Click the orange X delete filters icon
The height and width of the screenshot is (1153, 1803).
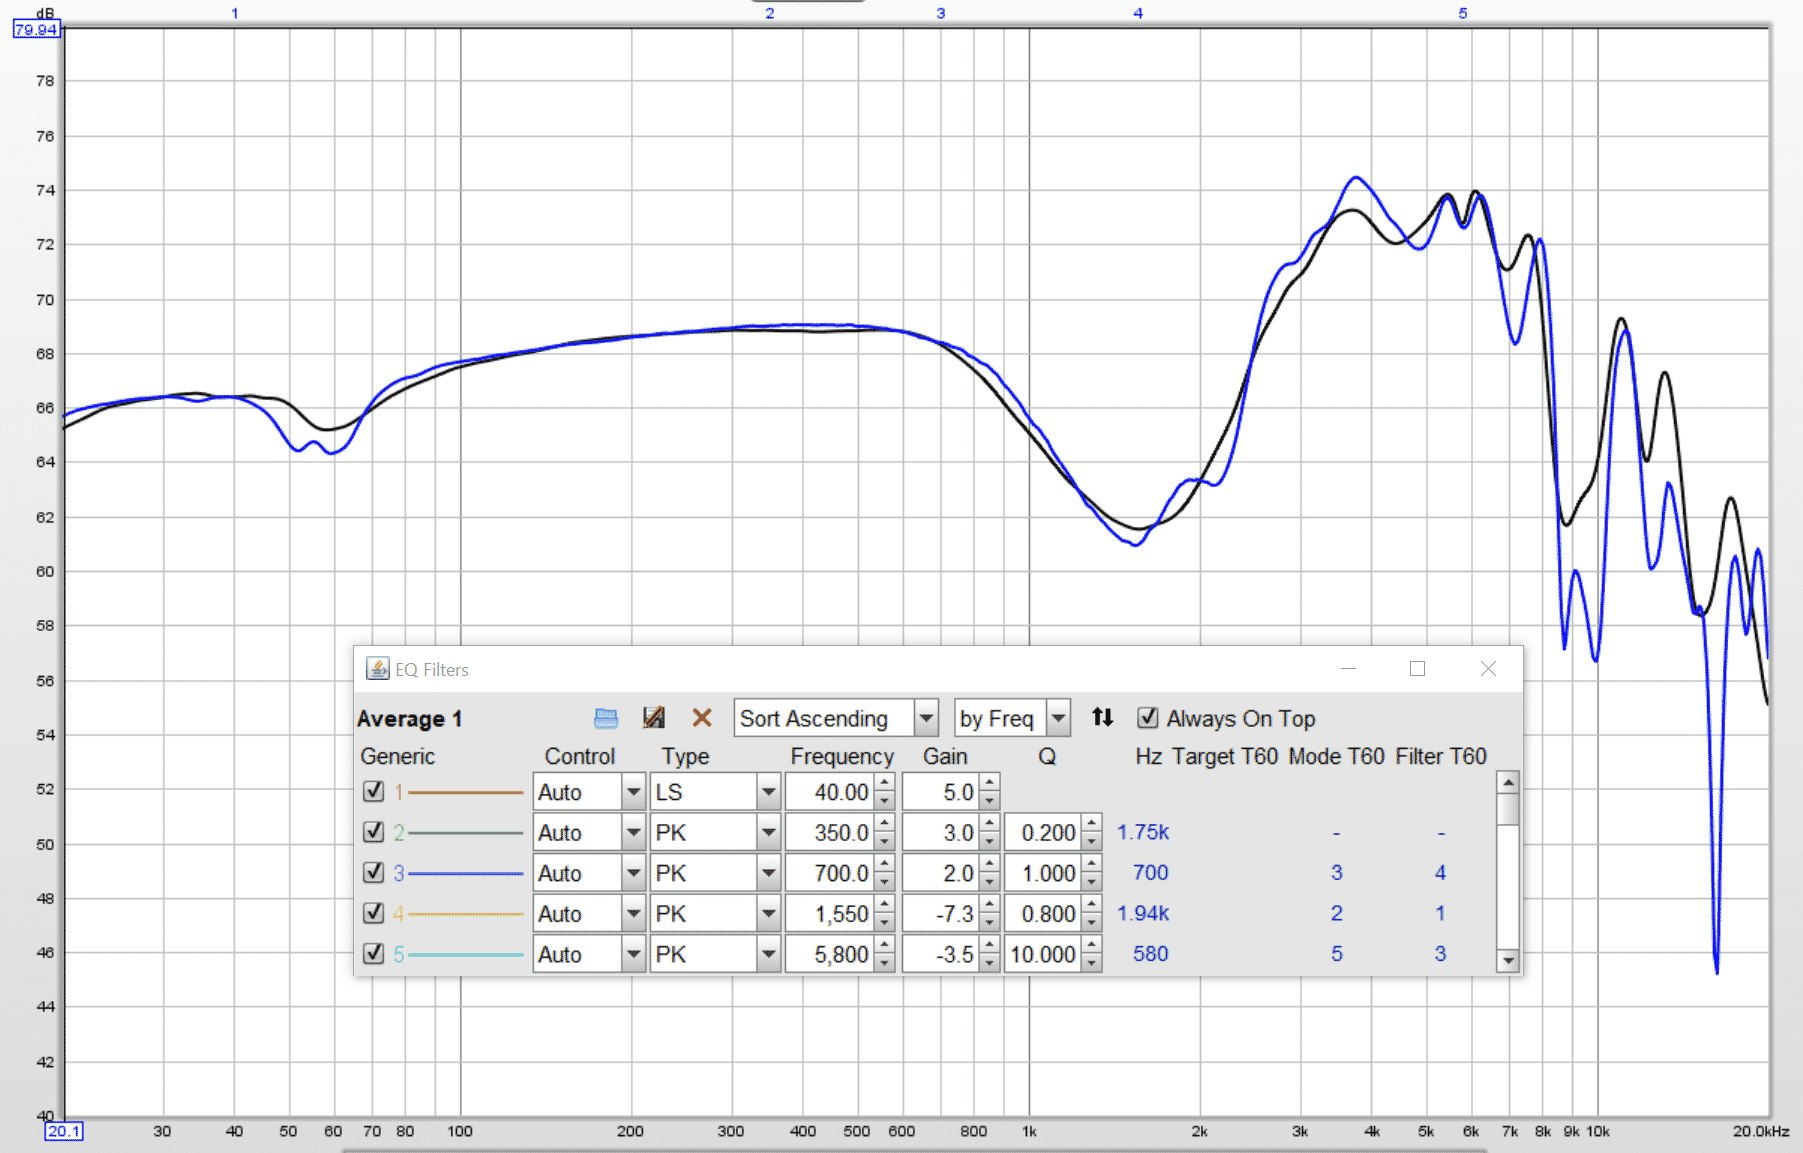click(x=702, y=718)
